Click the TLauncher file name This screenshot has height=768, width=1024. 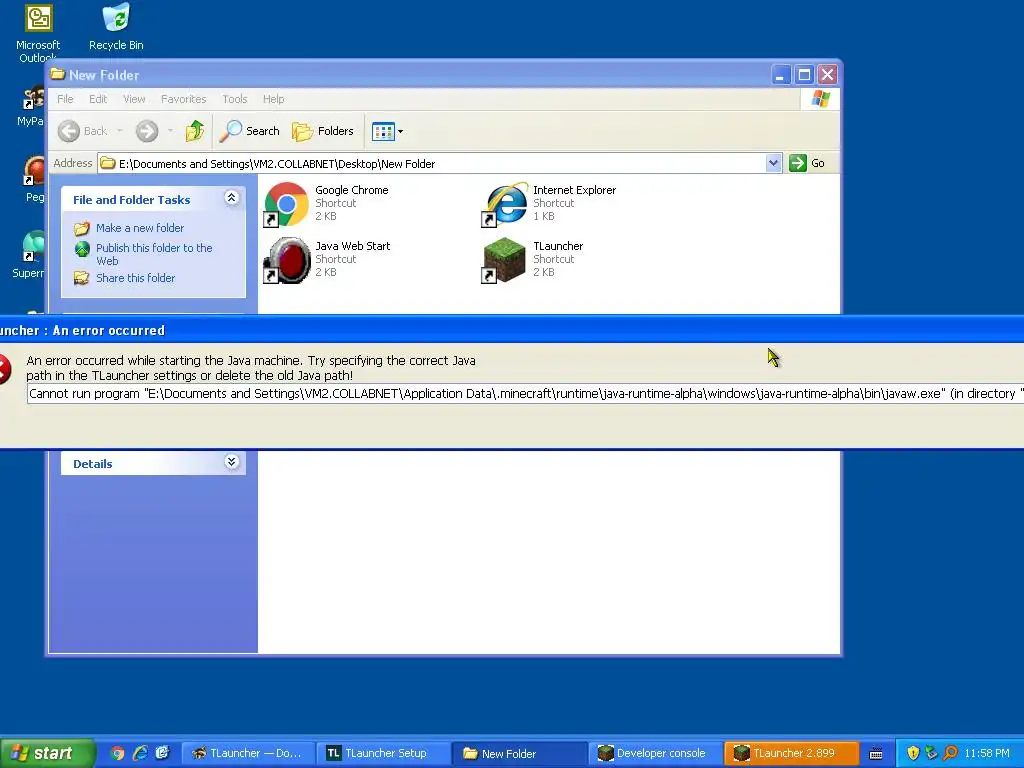(x=558, y=246)
